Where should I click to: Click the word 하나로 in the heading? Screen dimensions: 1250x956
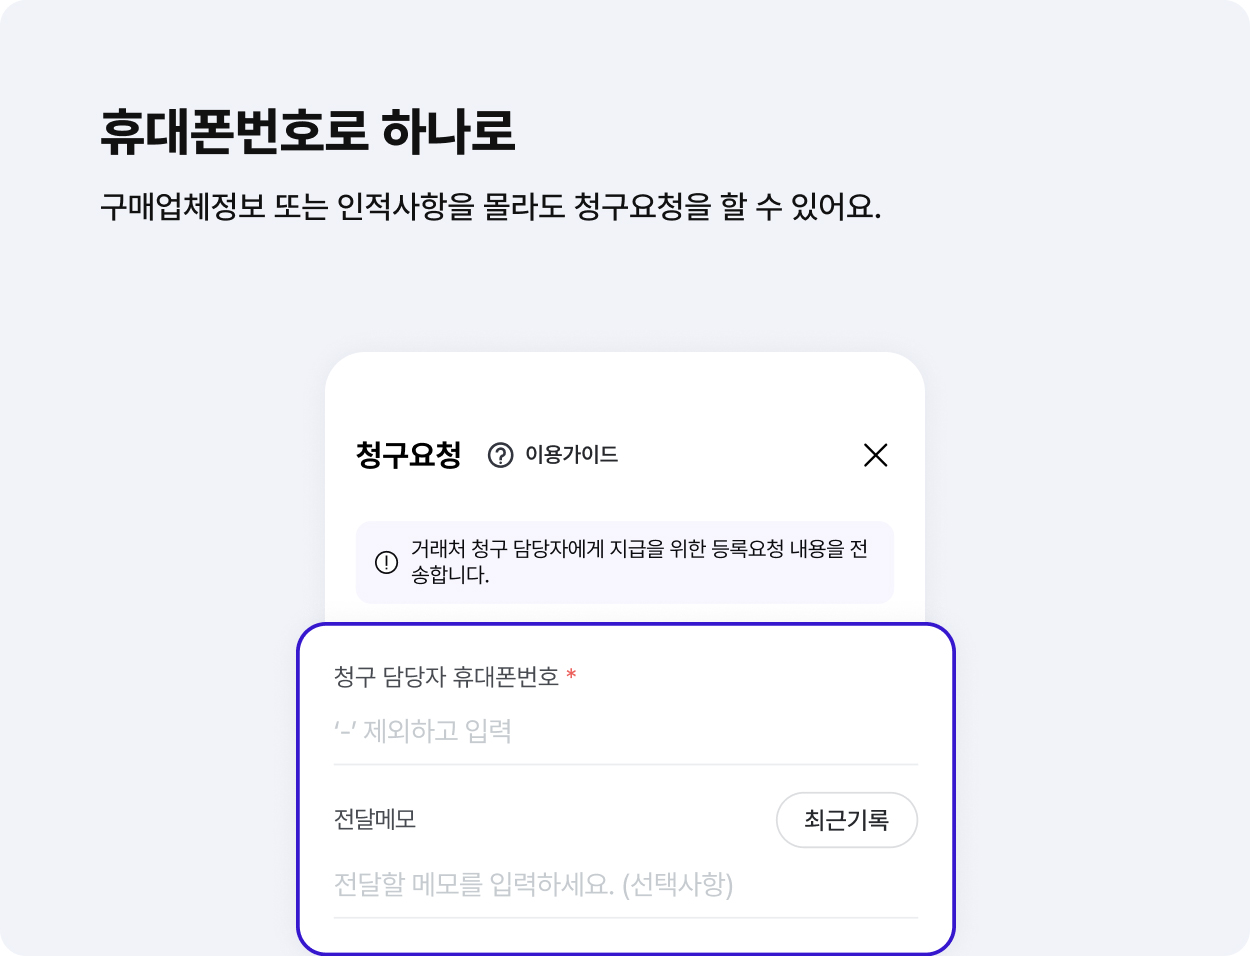pos(448,130)
